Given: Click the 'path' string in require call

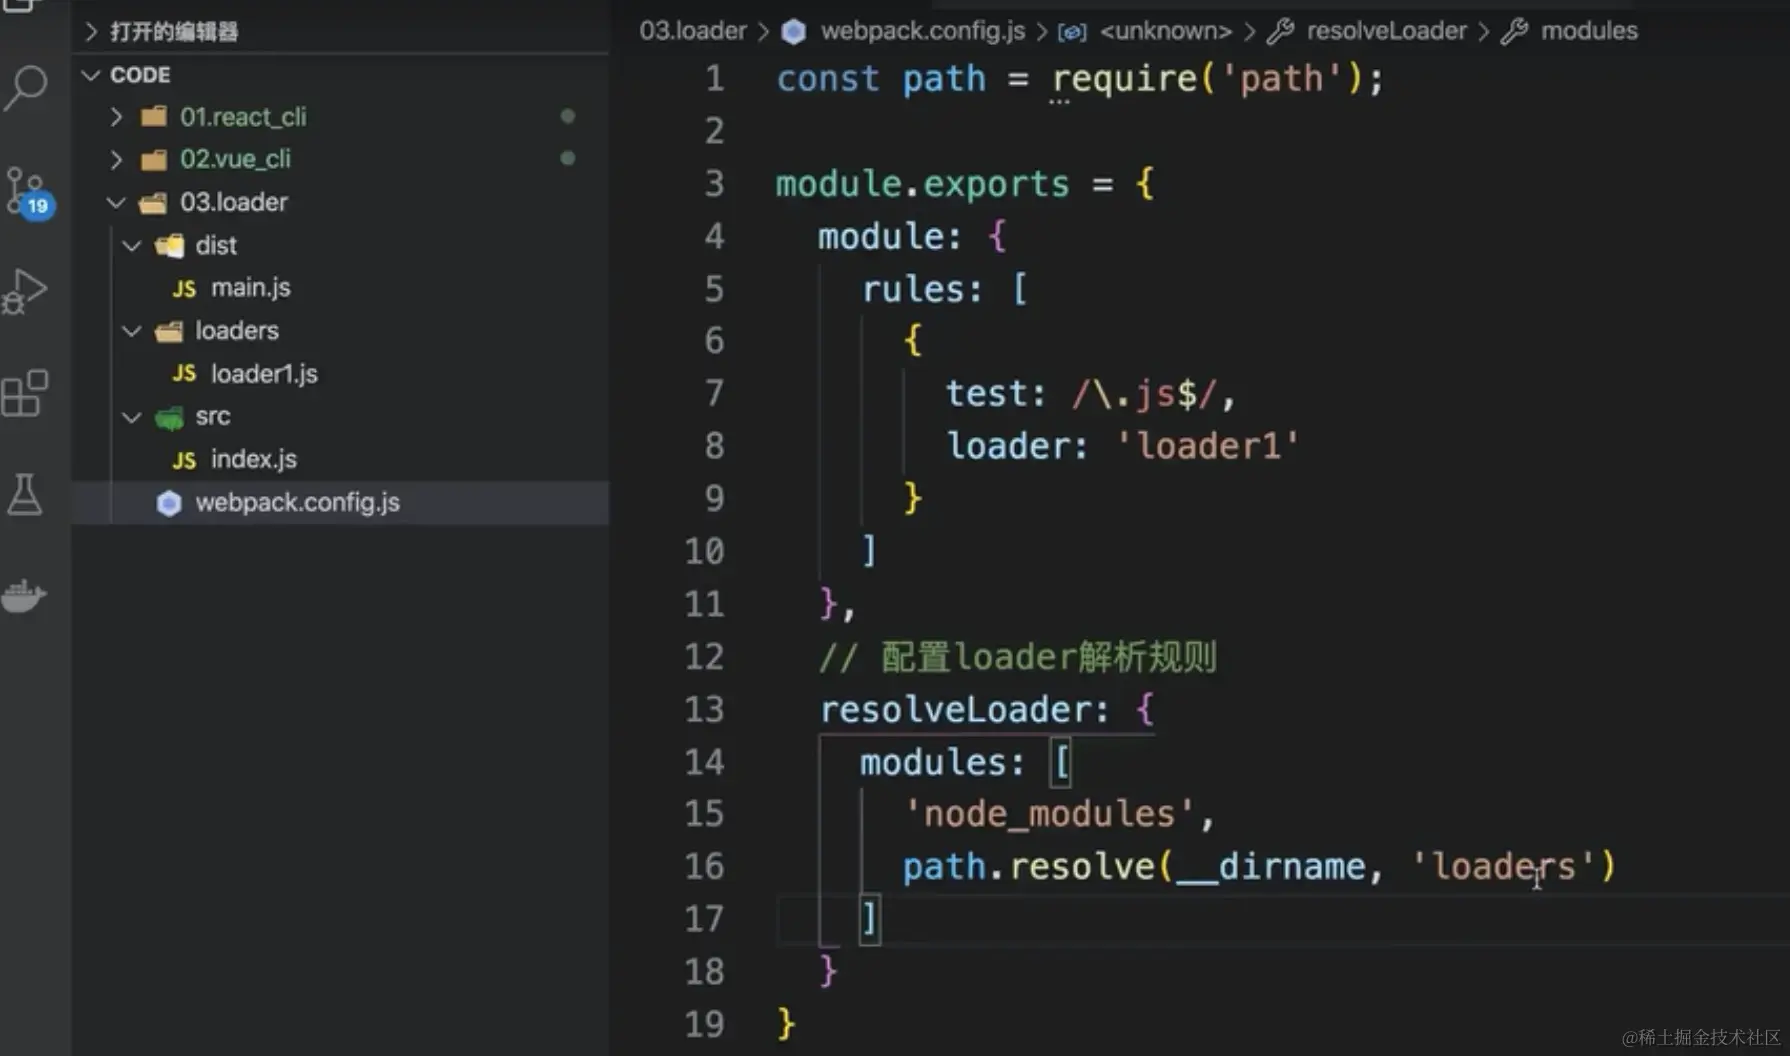Looking at the screenshot, I should [x=1282, y=79].
